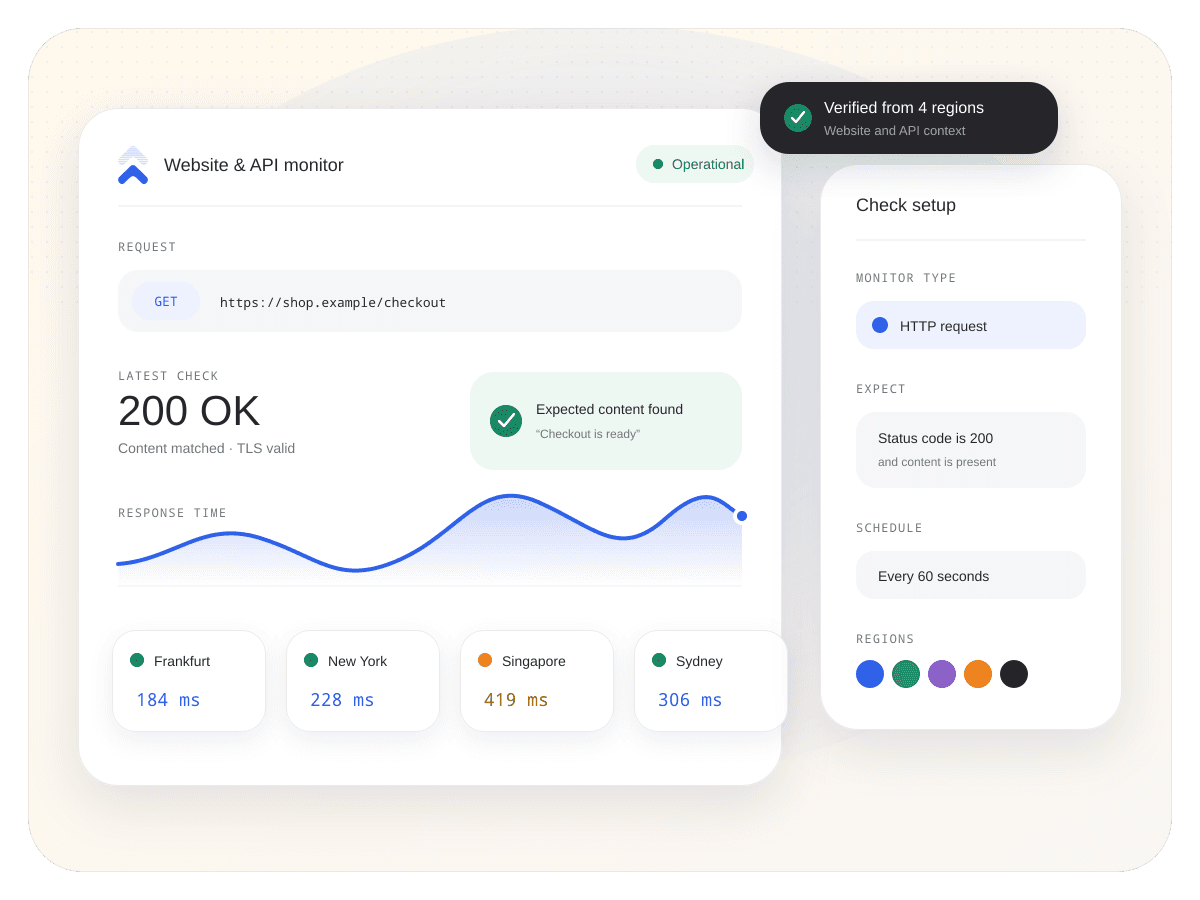Click the Verified from 4 regions toast

(x=909, y=118)
